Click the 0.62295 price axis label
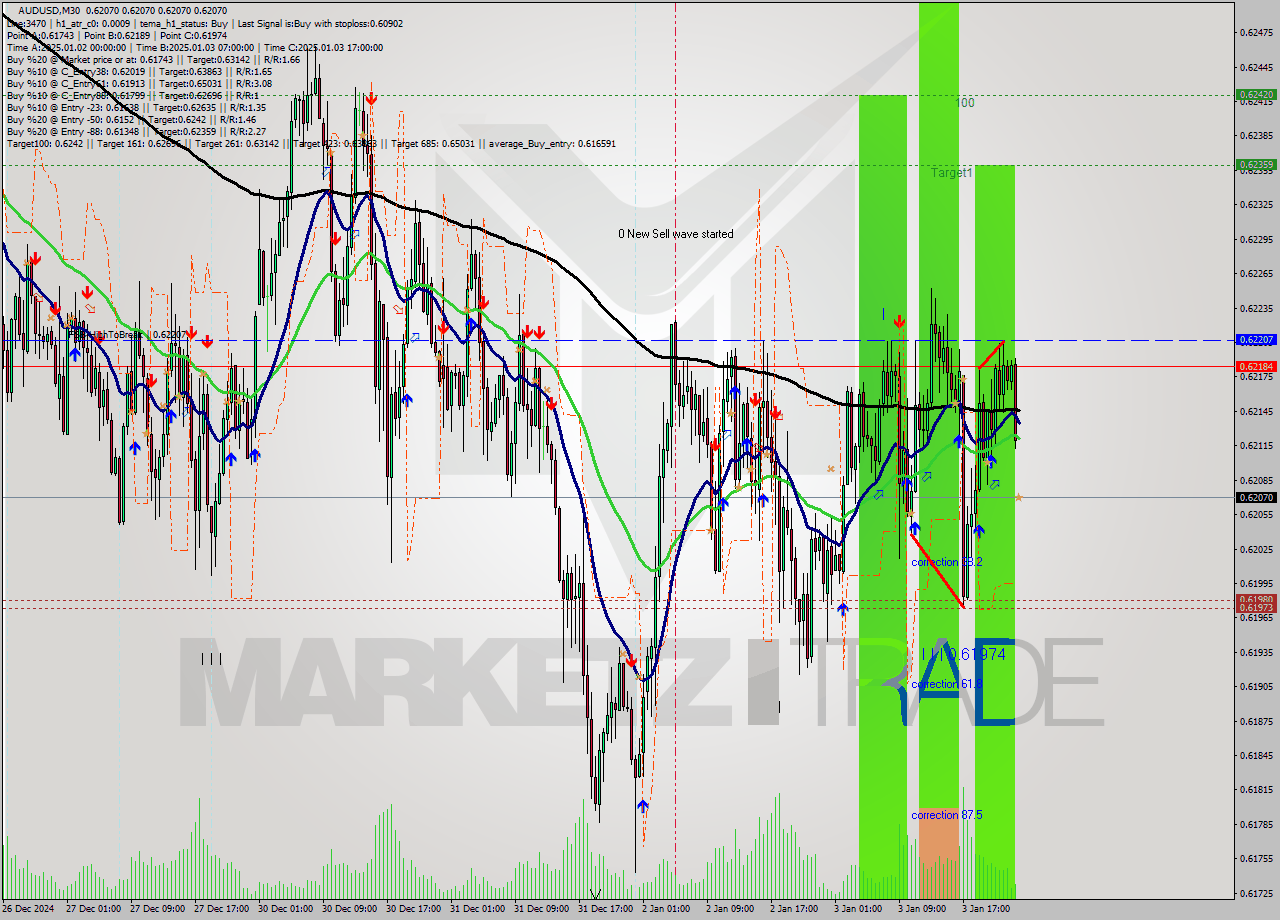Viewport: 1280px width, 920px height. click(1256, 239)
